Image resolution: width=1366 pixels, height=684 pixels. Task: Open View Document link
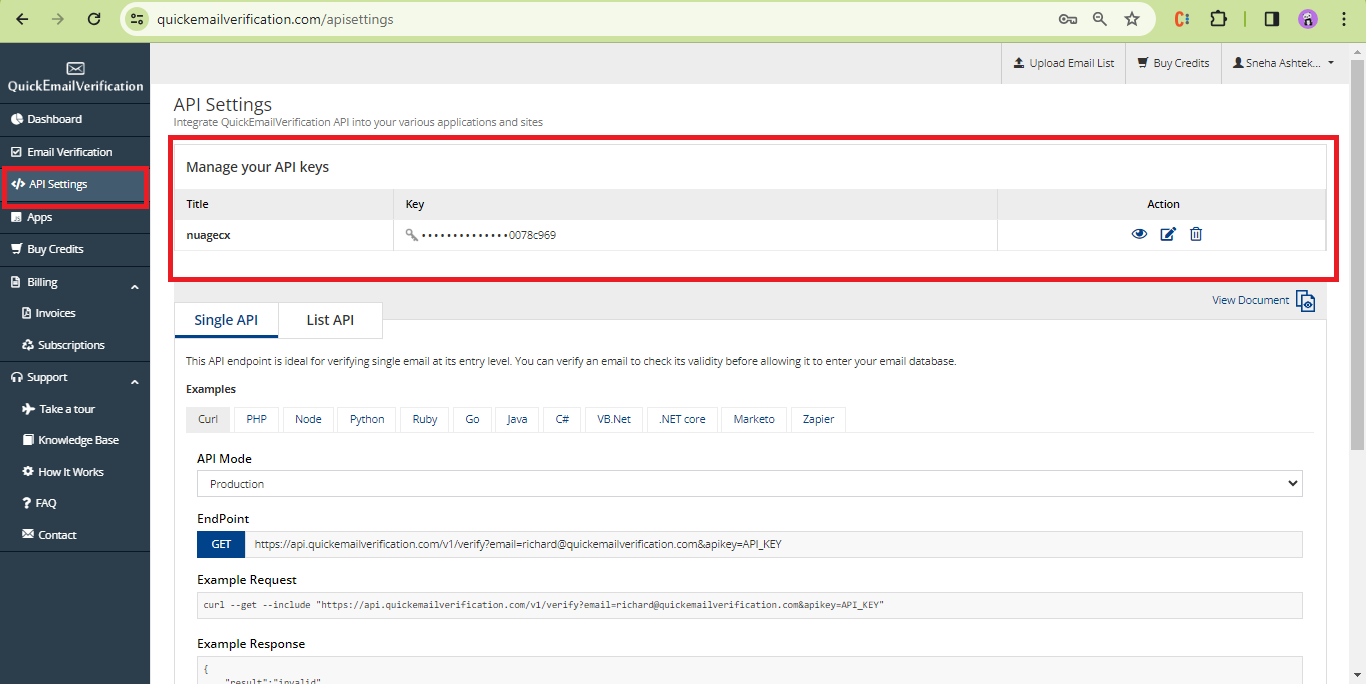point(1250,300)
